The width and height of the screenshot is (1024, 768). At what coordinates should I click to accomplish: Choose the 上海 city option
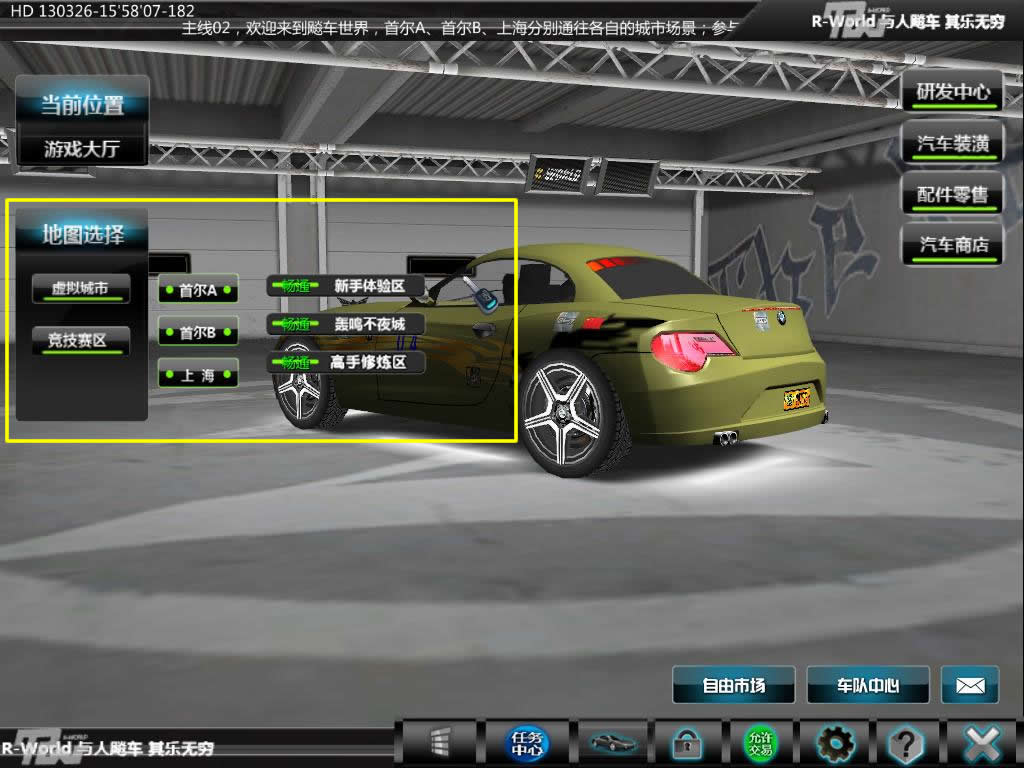coord(198,375)
